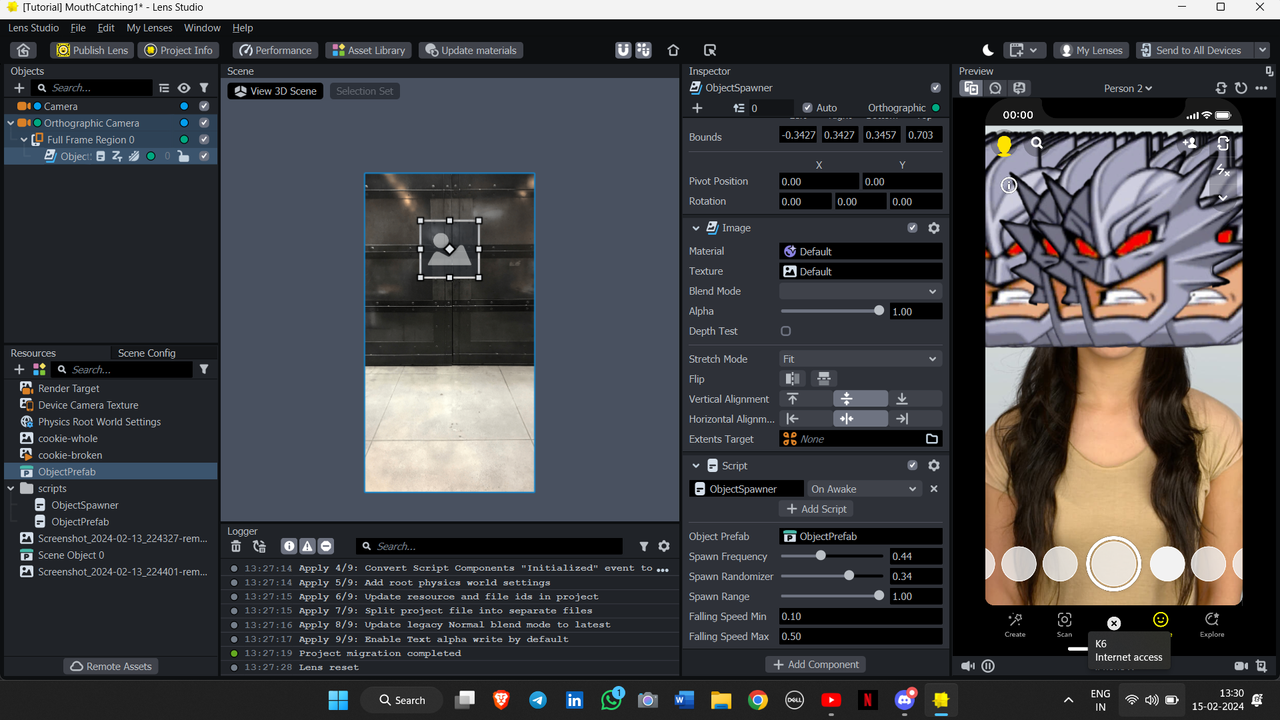Toggle the snapping magnet icon
The image size is (1280, 720).
[623, 50]
